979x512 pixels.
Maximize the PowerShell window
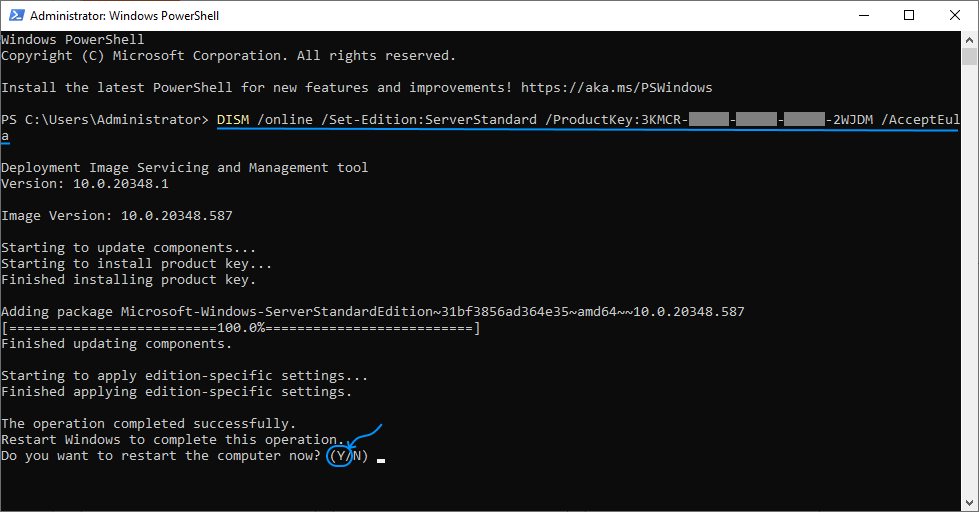909,15
